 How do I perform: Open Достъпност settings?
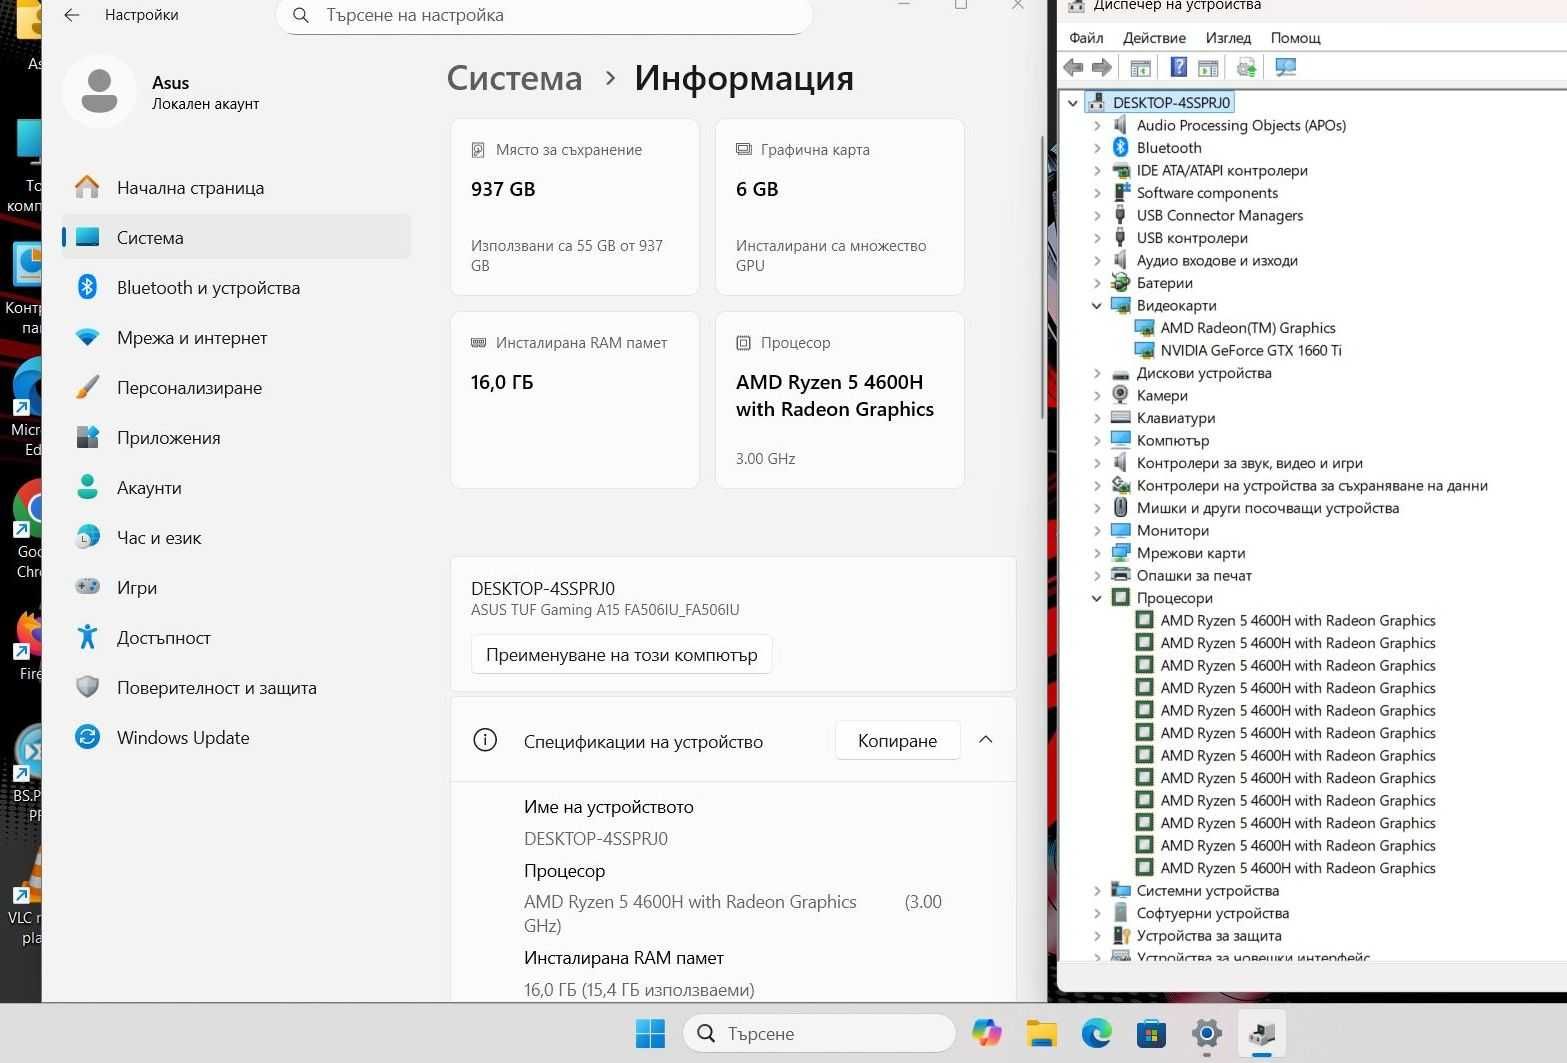coord(236,637)
